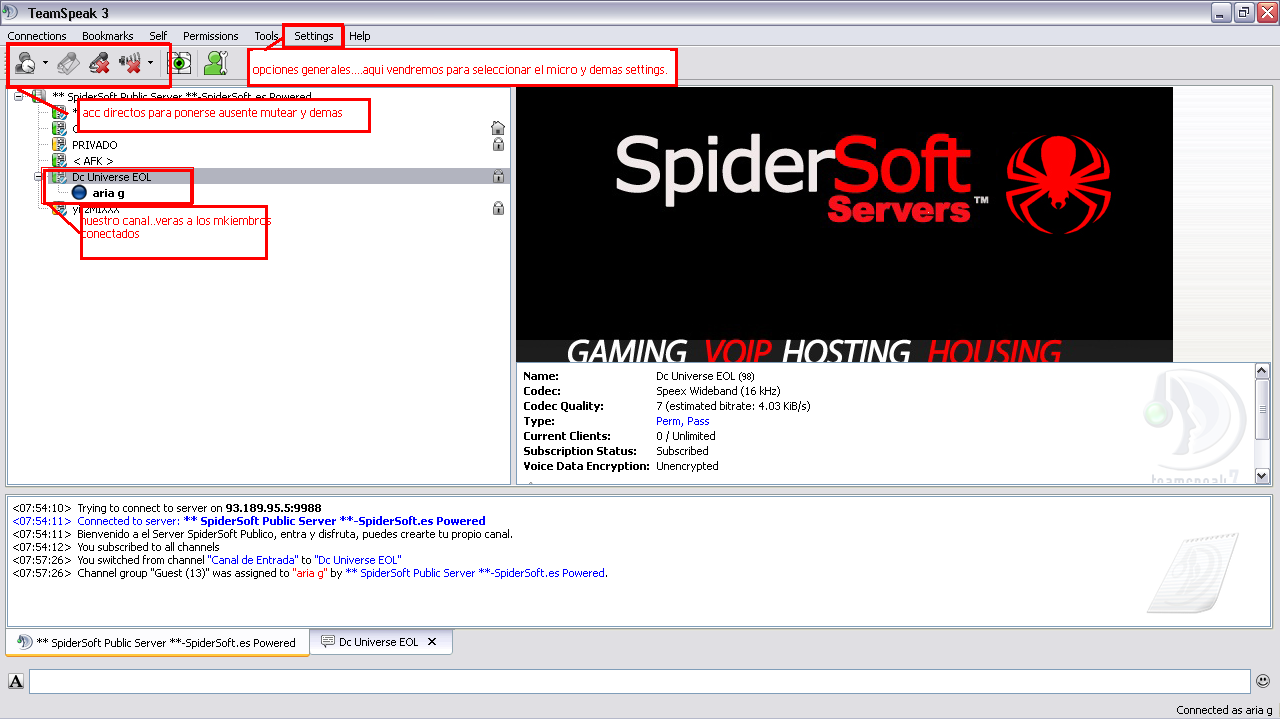
Task: Click the lock icon on the PRIVADO row
Action: click(x=498, y=145)
